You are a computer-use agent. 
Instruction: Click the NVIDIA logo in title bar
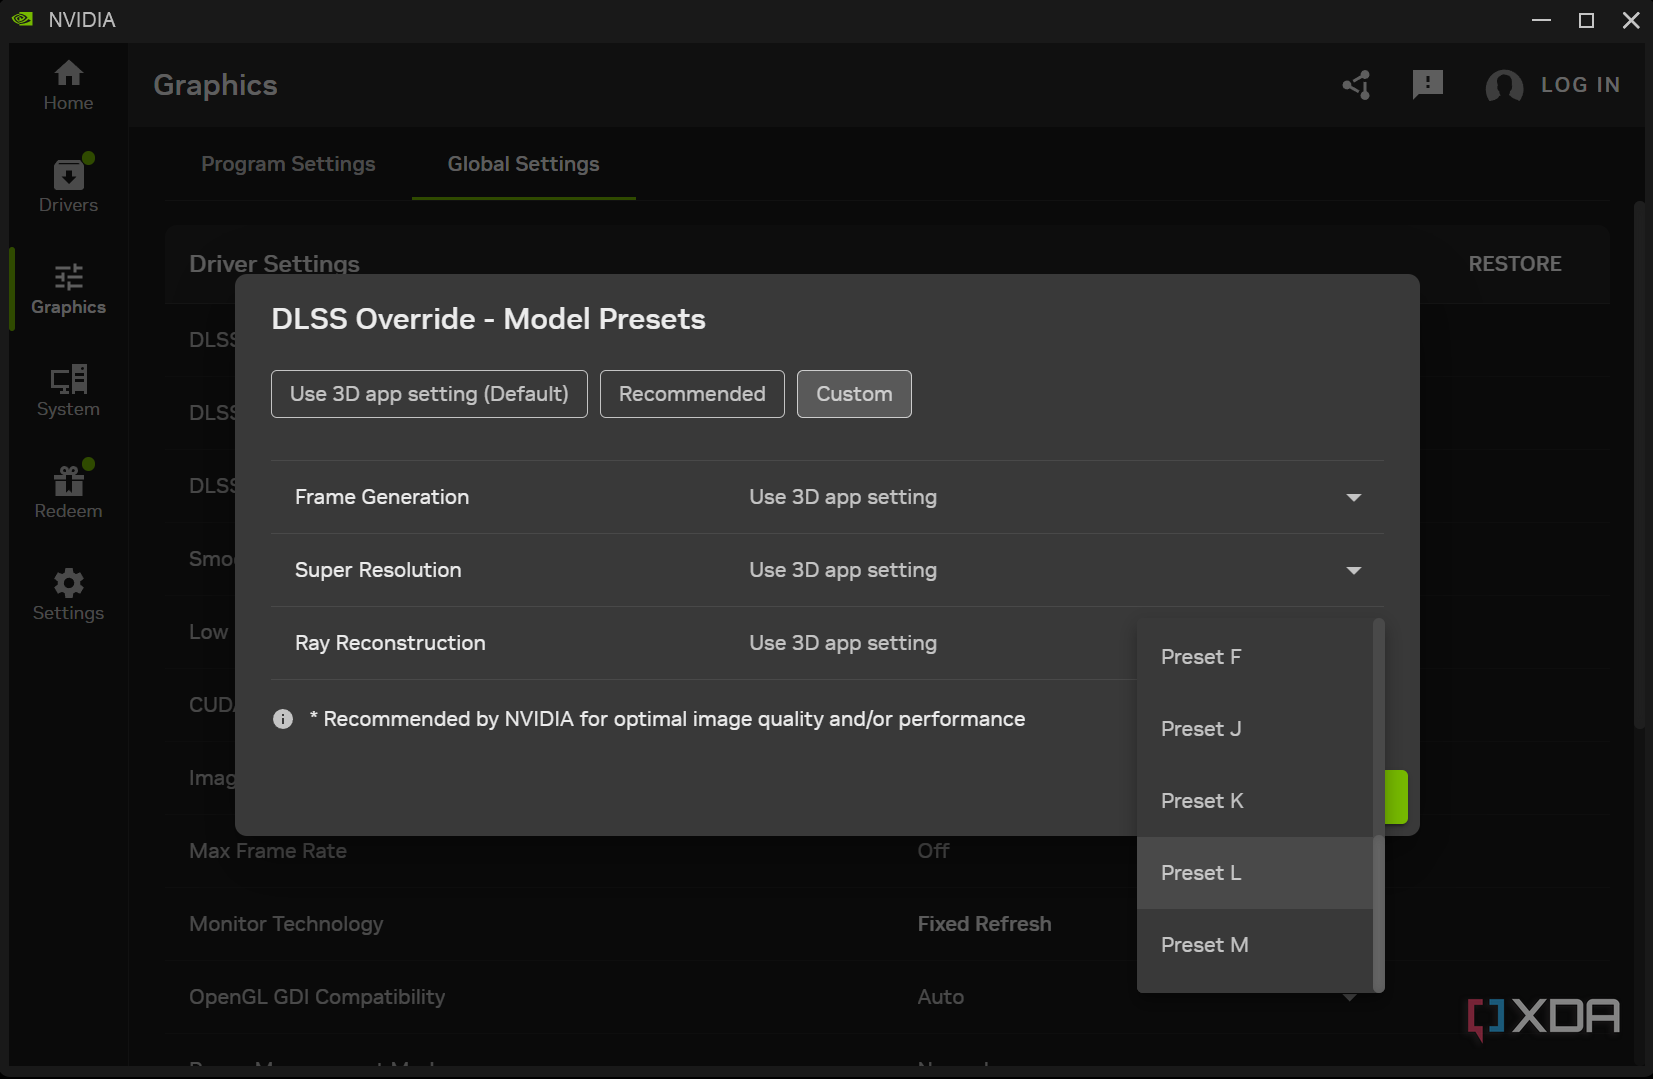(x=22, y=19)
